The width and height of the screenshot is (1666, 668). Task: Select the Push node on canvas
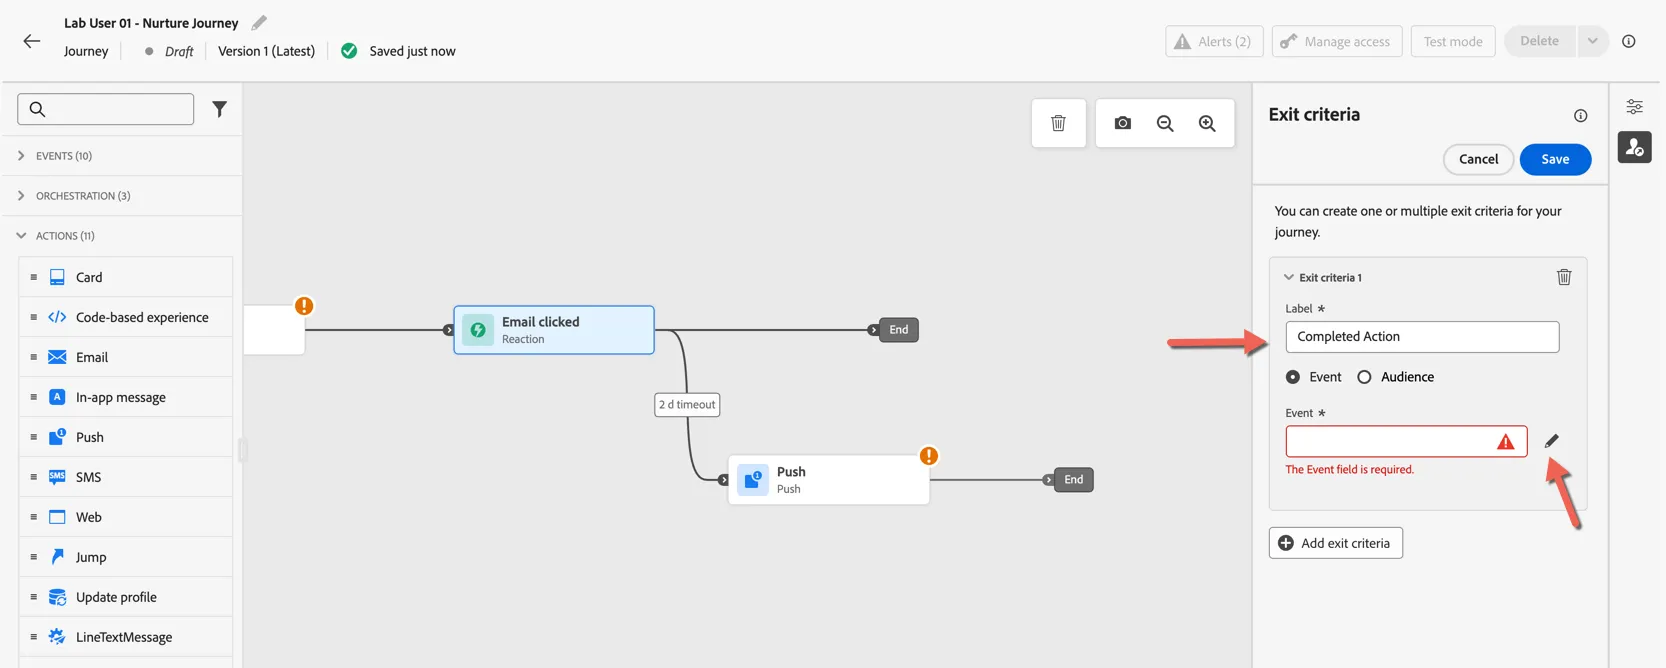click(x=829, y=480)
